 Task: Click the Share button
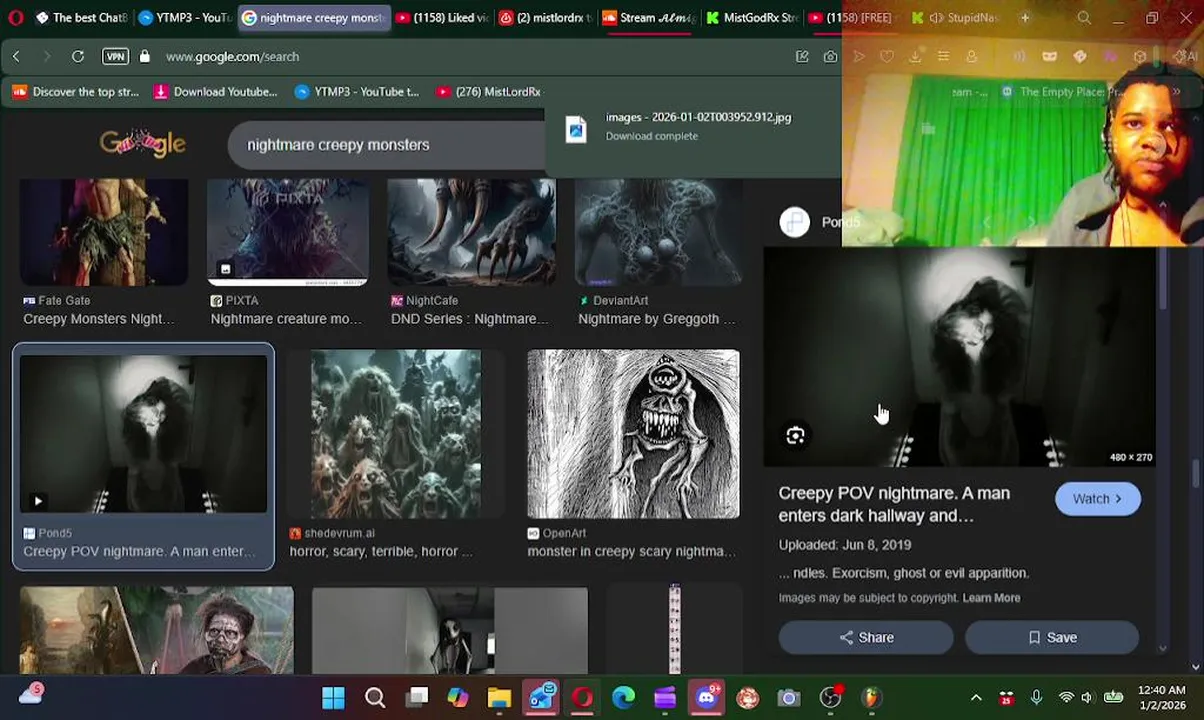point(866,637)
